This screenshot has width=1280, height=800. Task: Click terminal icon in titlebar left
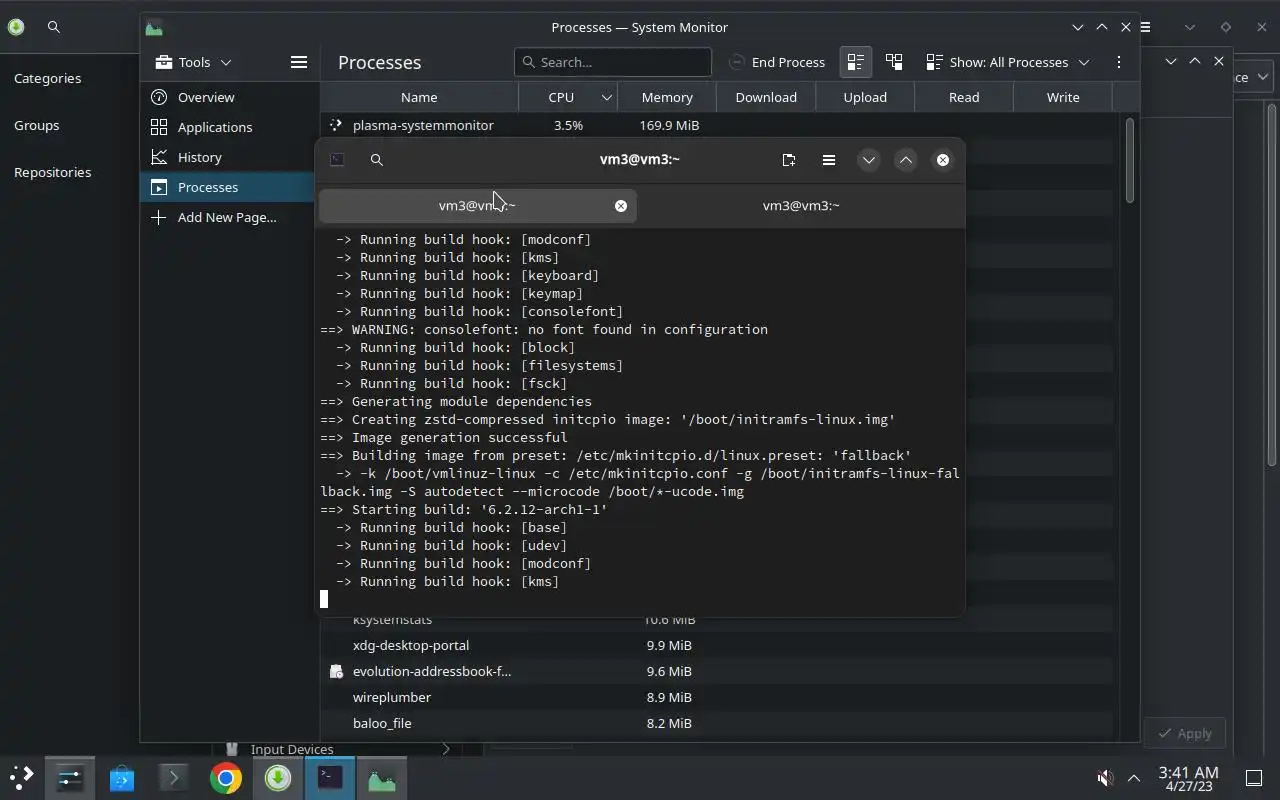pyautogui.click(x=337, y=160)
